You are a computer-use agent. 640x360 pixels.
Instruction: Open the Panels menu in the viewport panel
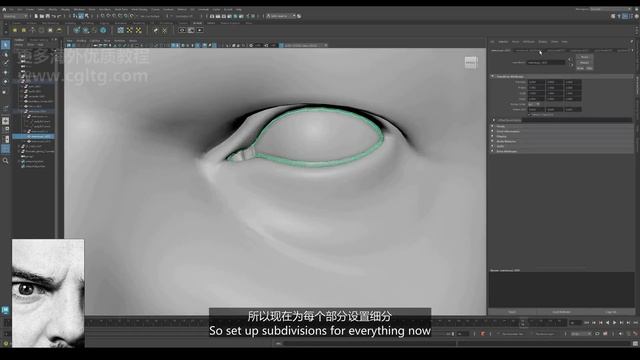133,41
